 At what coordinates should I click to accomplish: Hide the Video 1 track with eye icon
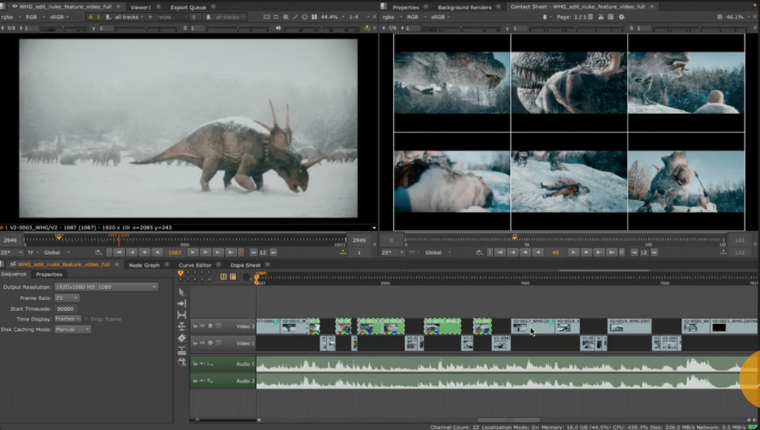pos(203,343)
